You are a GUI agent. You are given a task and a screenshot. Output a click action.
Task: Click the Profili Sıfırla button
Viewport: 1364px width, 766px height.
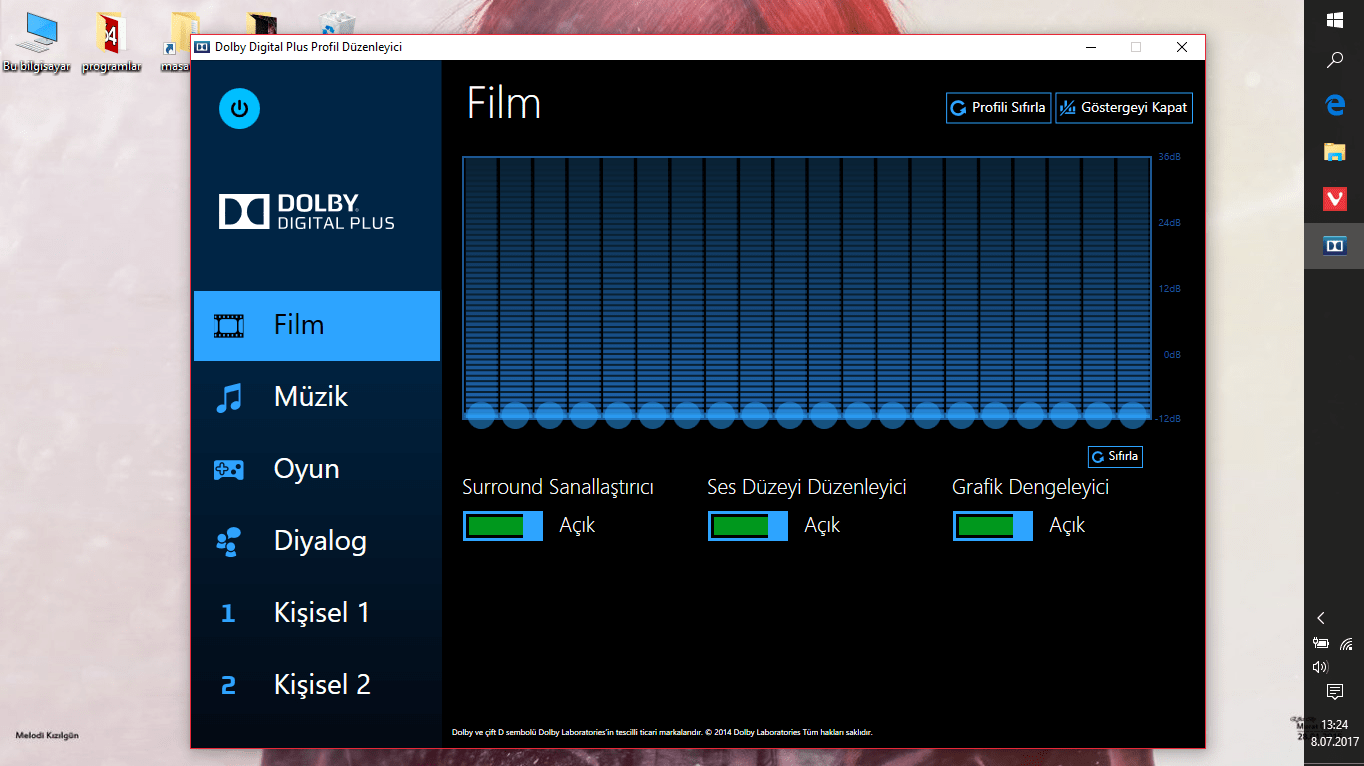pos(998,107)
